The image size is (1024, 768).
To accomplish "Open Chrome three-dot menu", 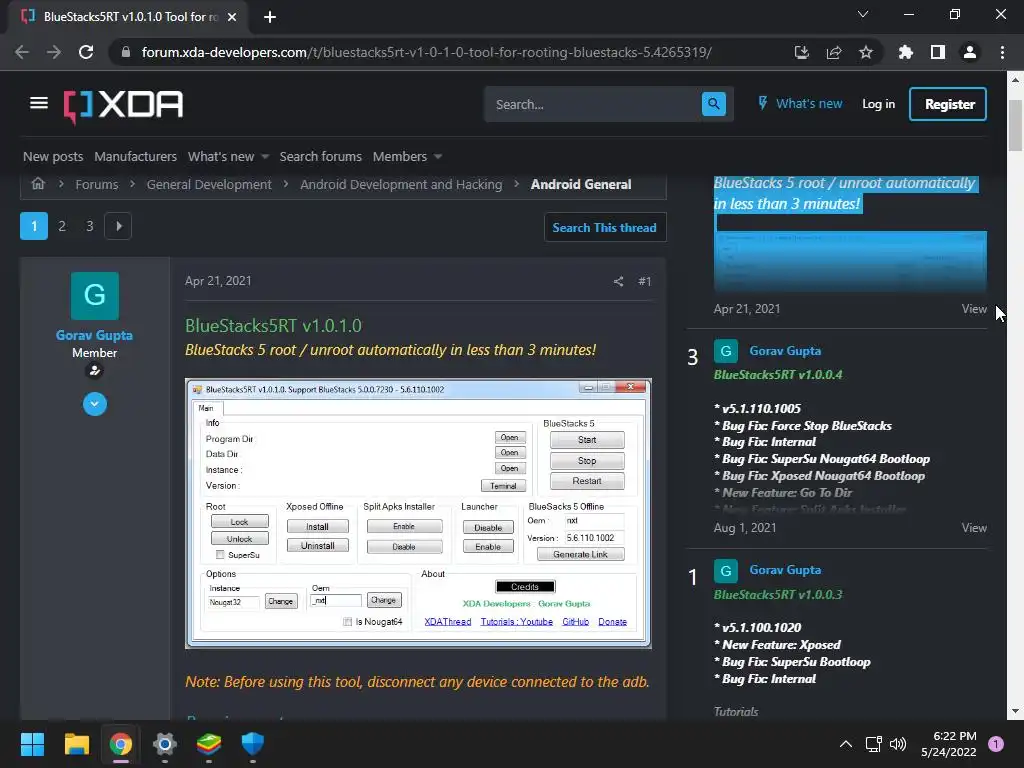I will [1002, 52].
